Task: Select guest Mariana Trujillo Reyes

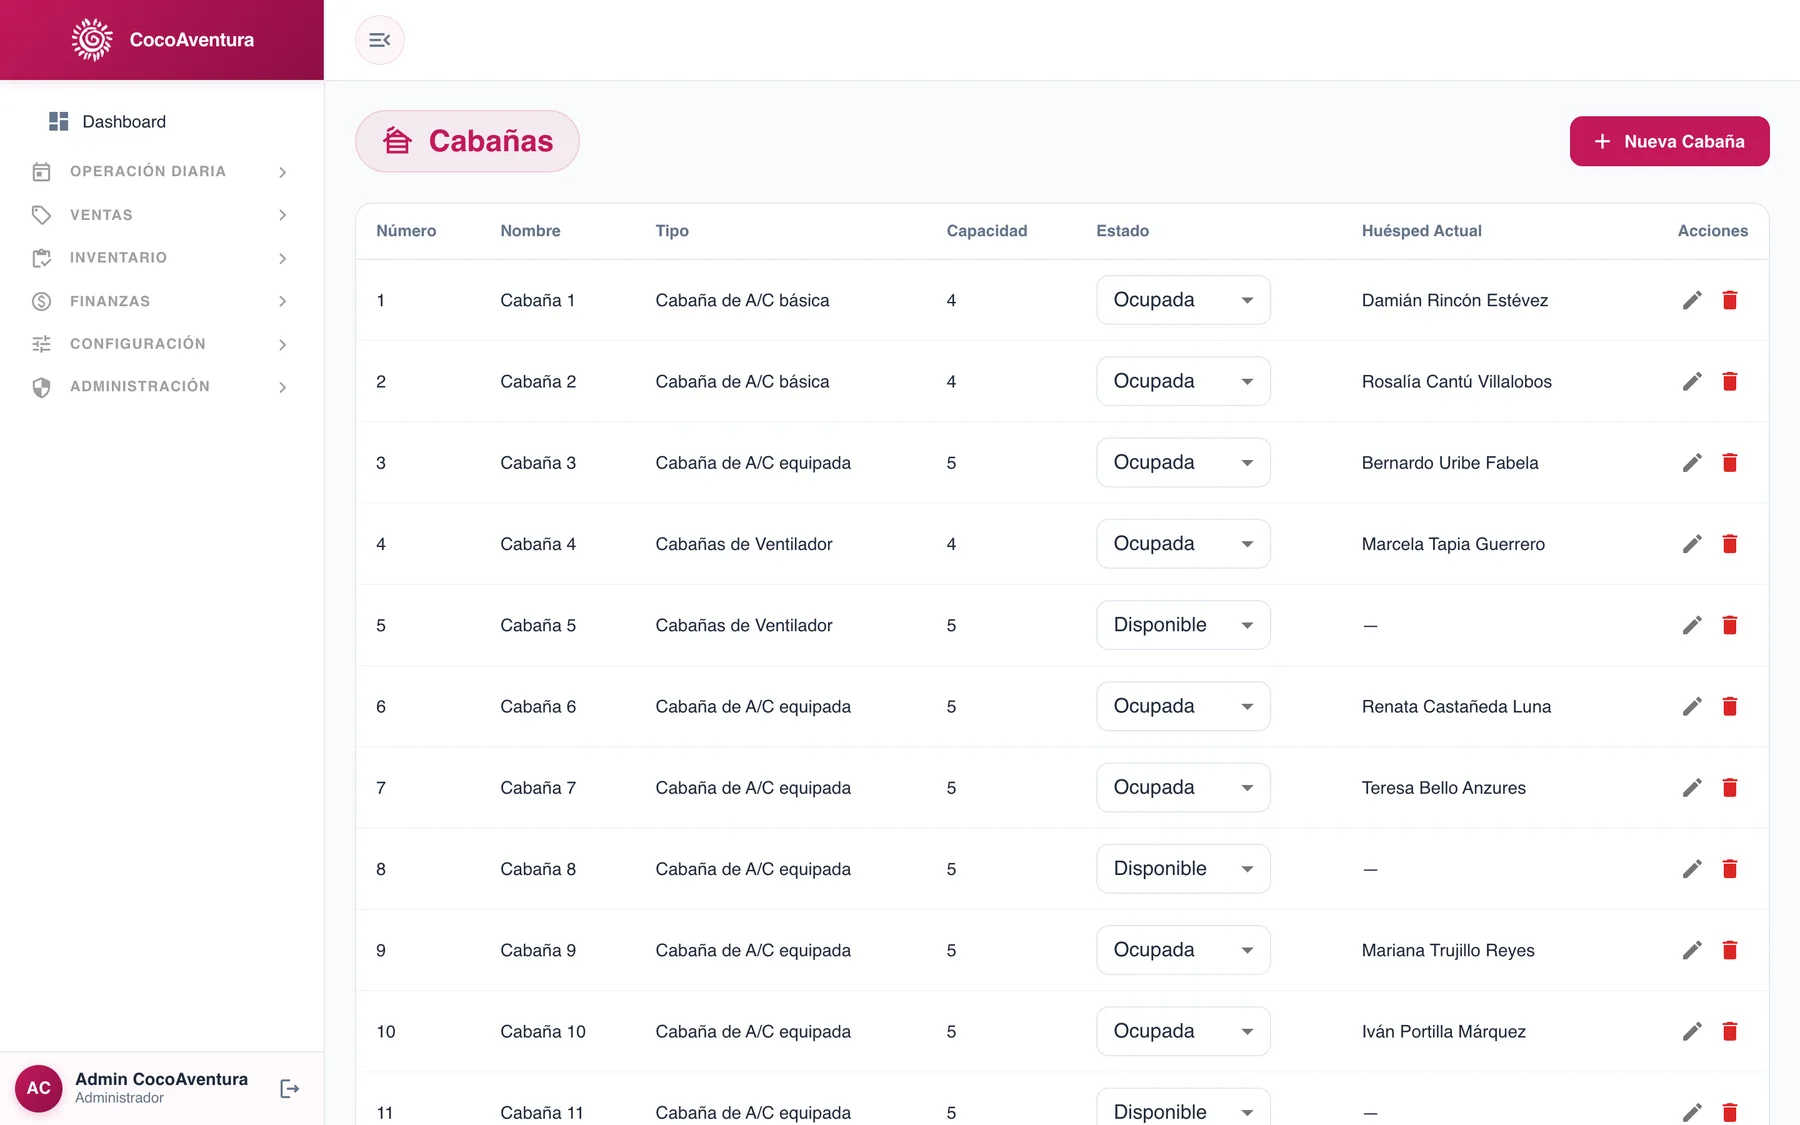Action: (1448, 950)
